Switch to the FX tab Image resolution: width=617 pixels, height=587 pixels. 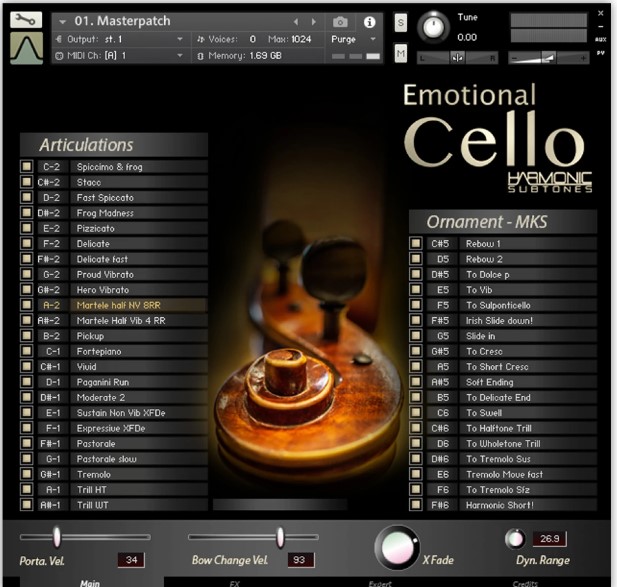(234, 582)
